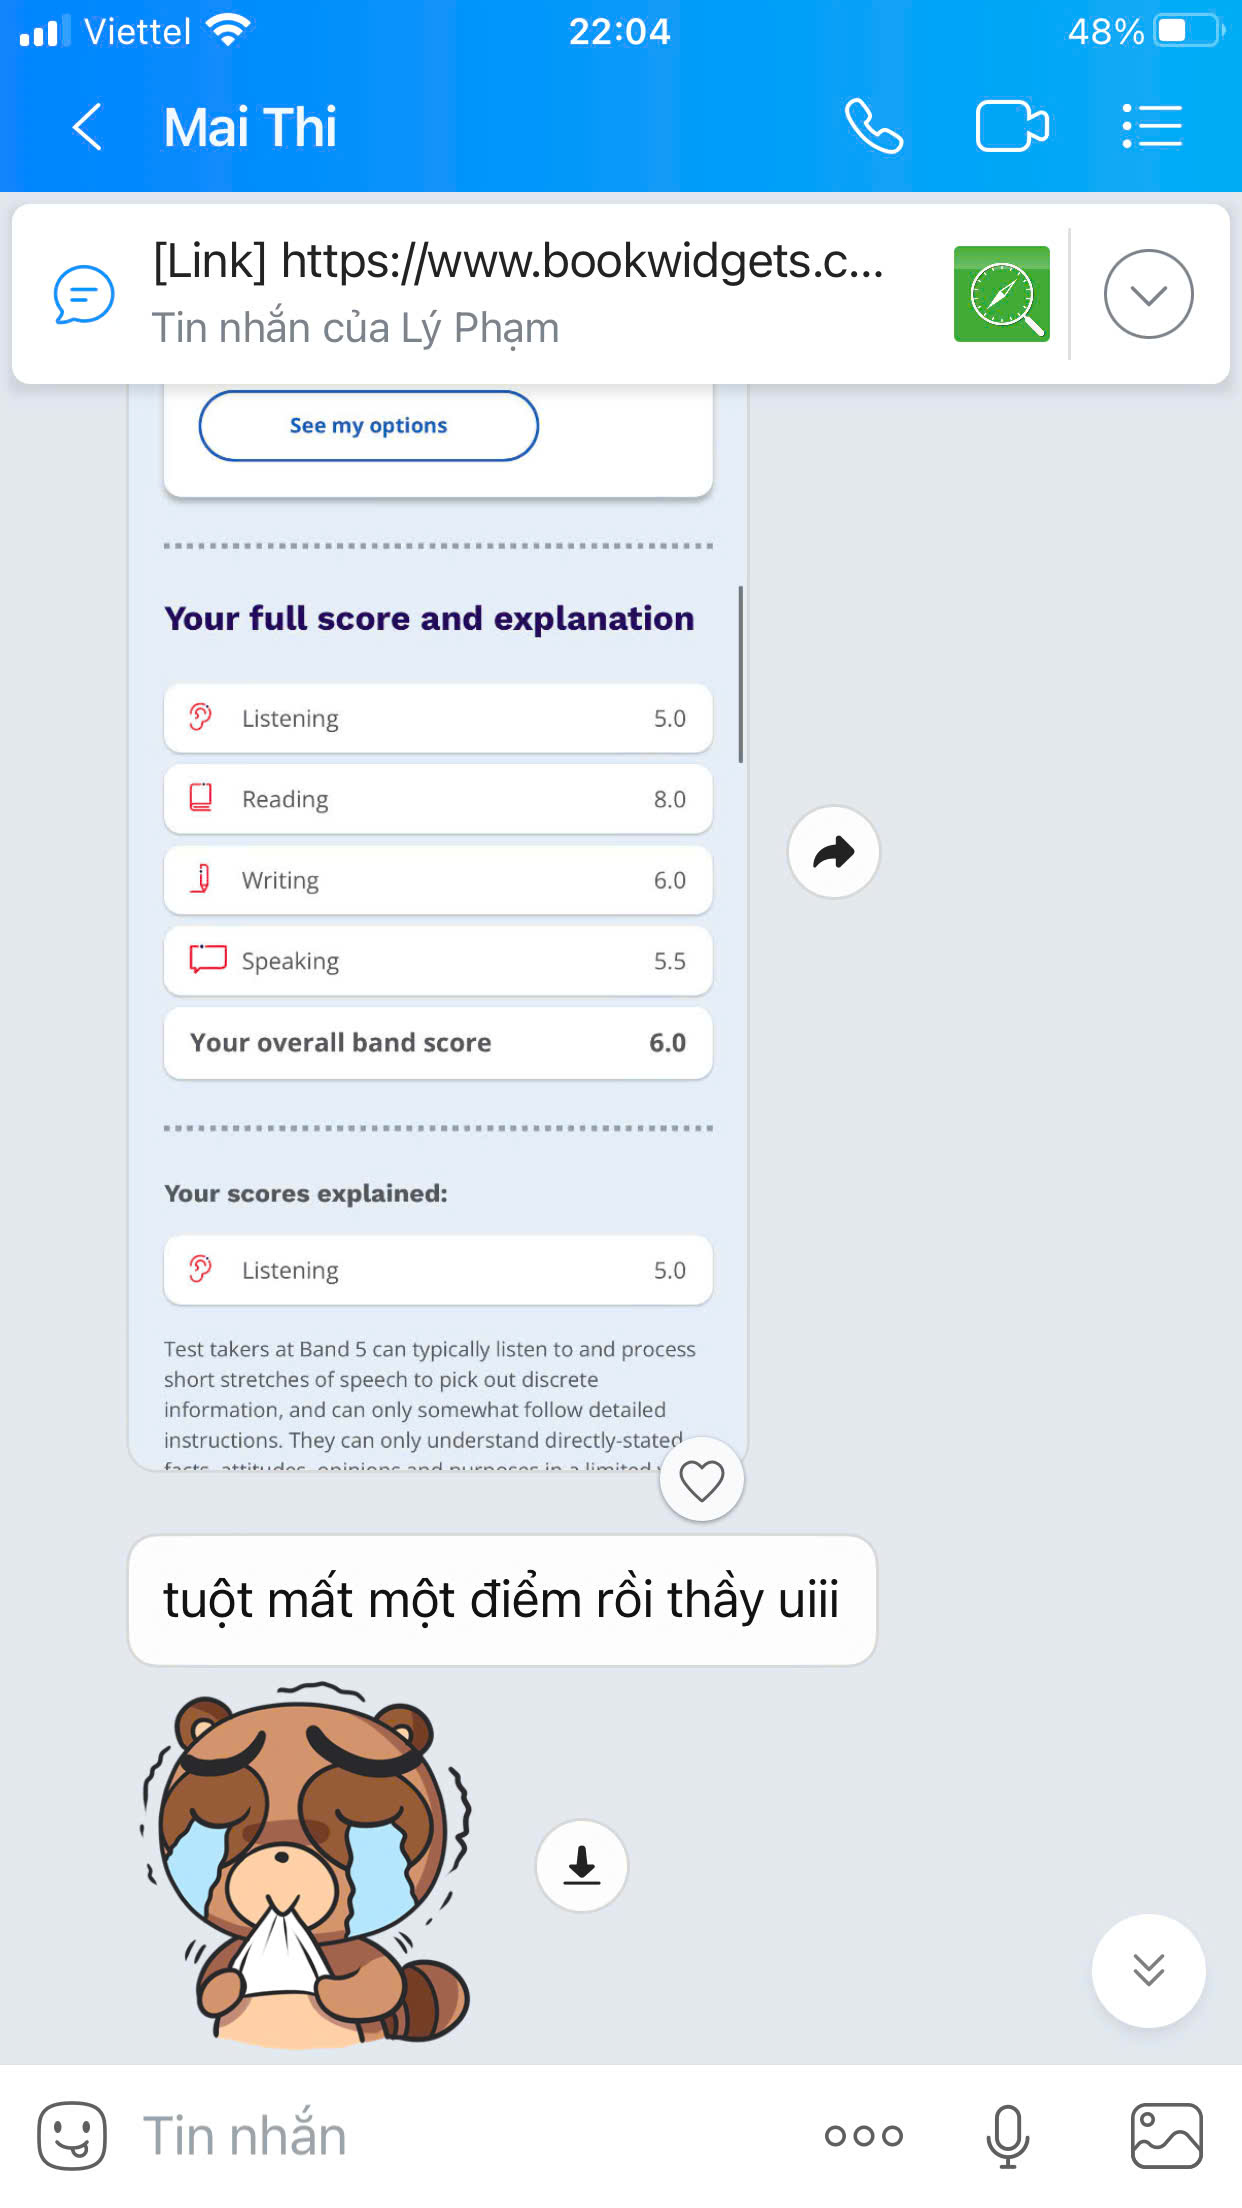Start a voice call with Mai Thi
This screenshot has width=1242, height=2208.
click(x=873, y=127)
